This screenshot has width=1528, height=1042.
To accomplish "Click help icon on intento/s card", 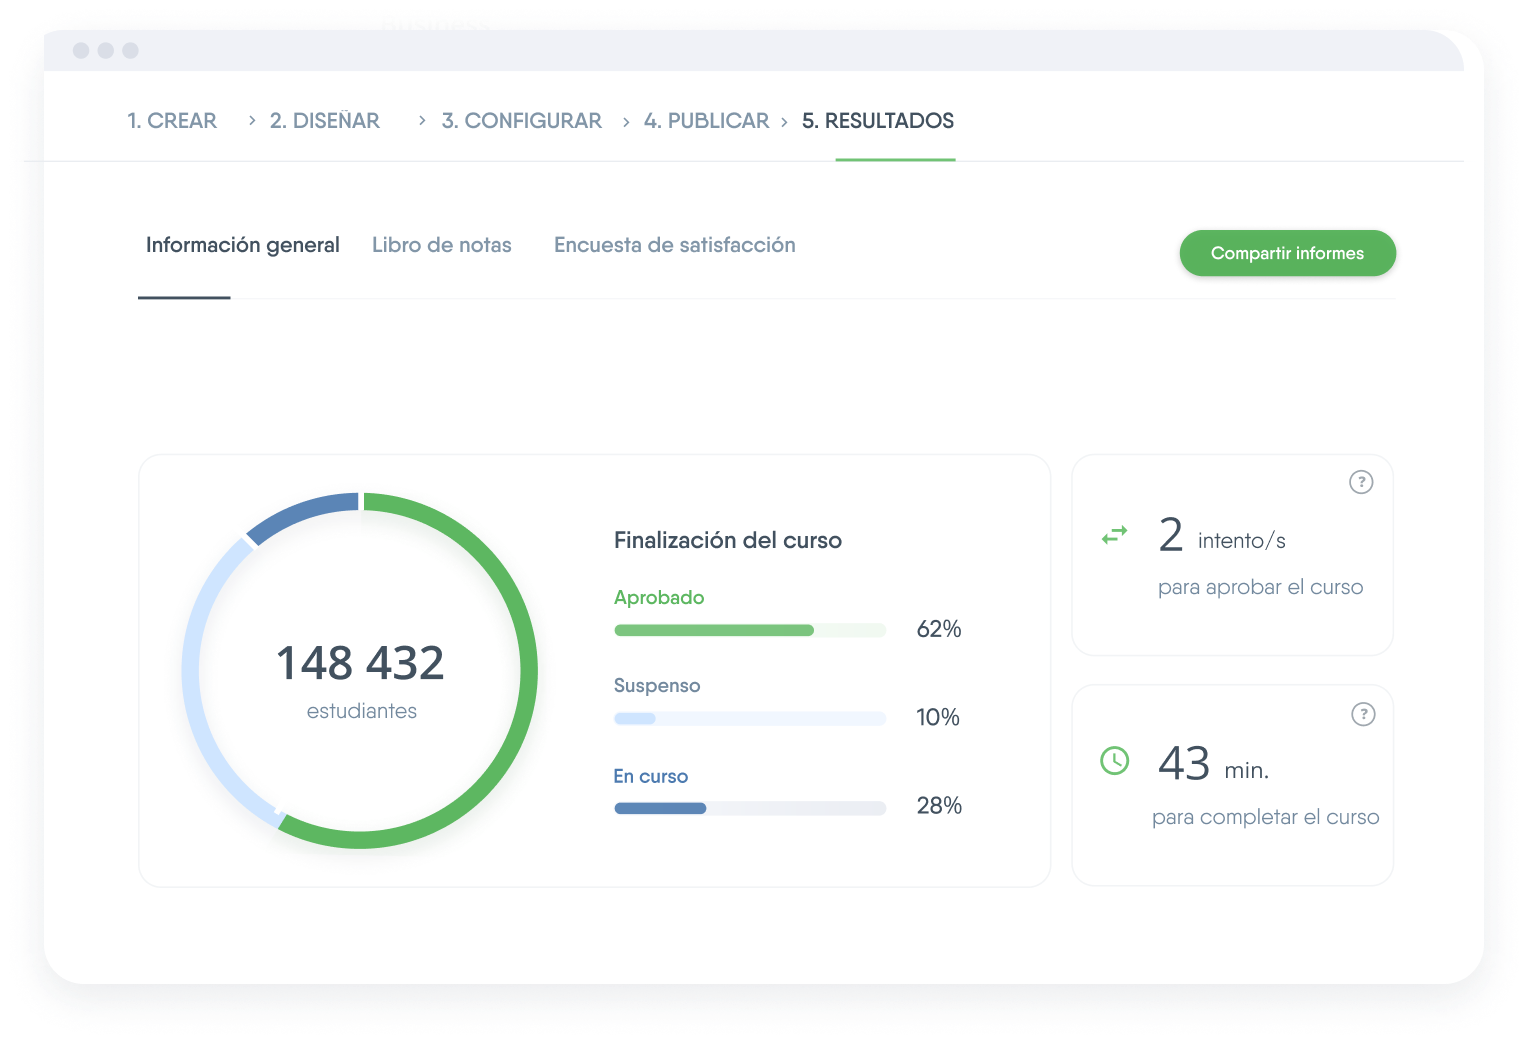I will pos(1361,482).
